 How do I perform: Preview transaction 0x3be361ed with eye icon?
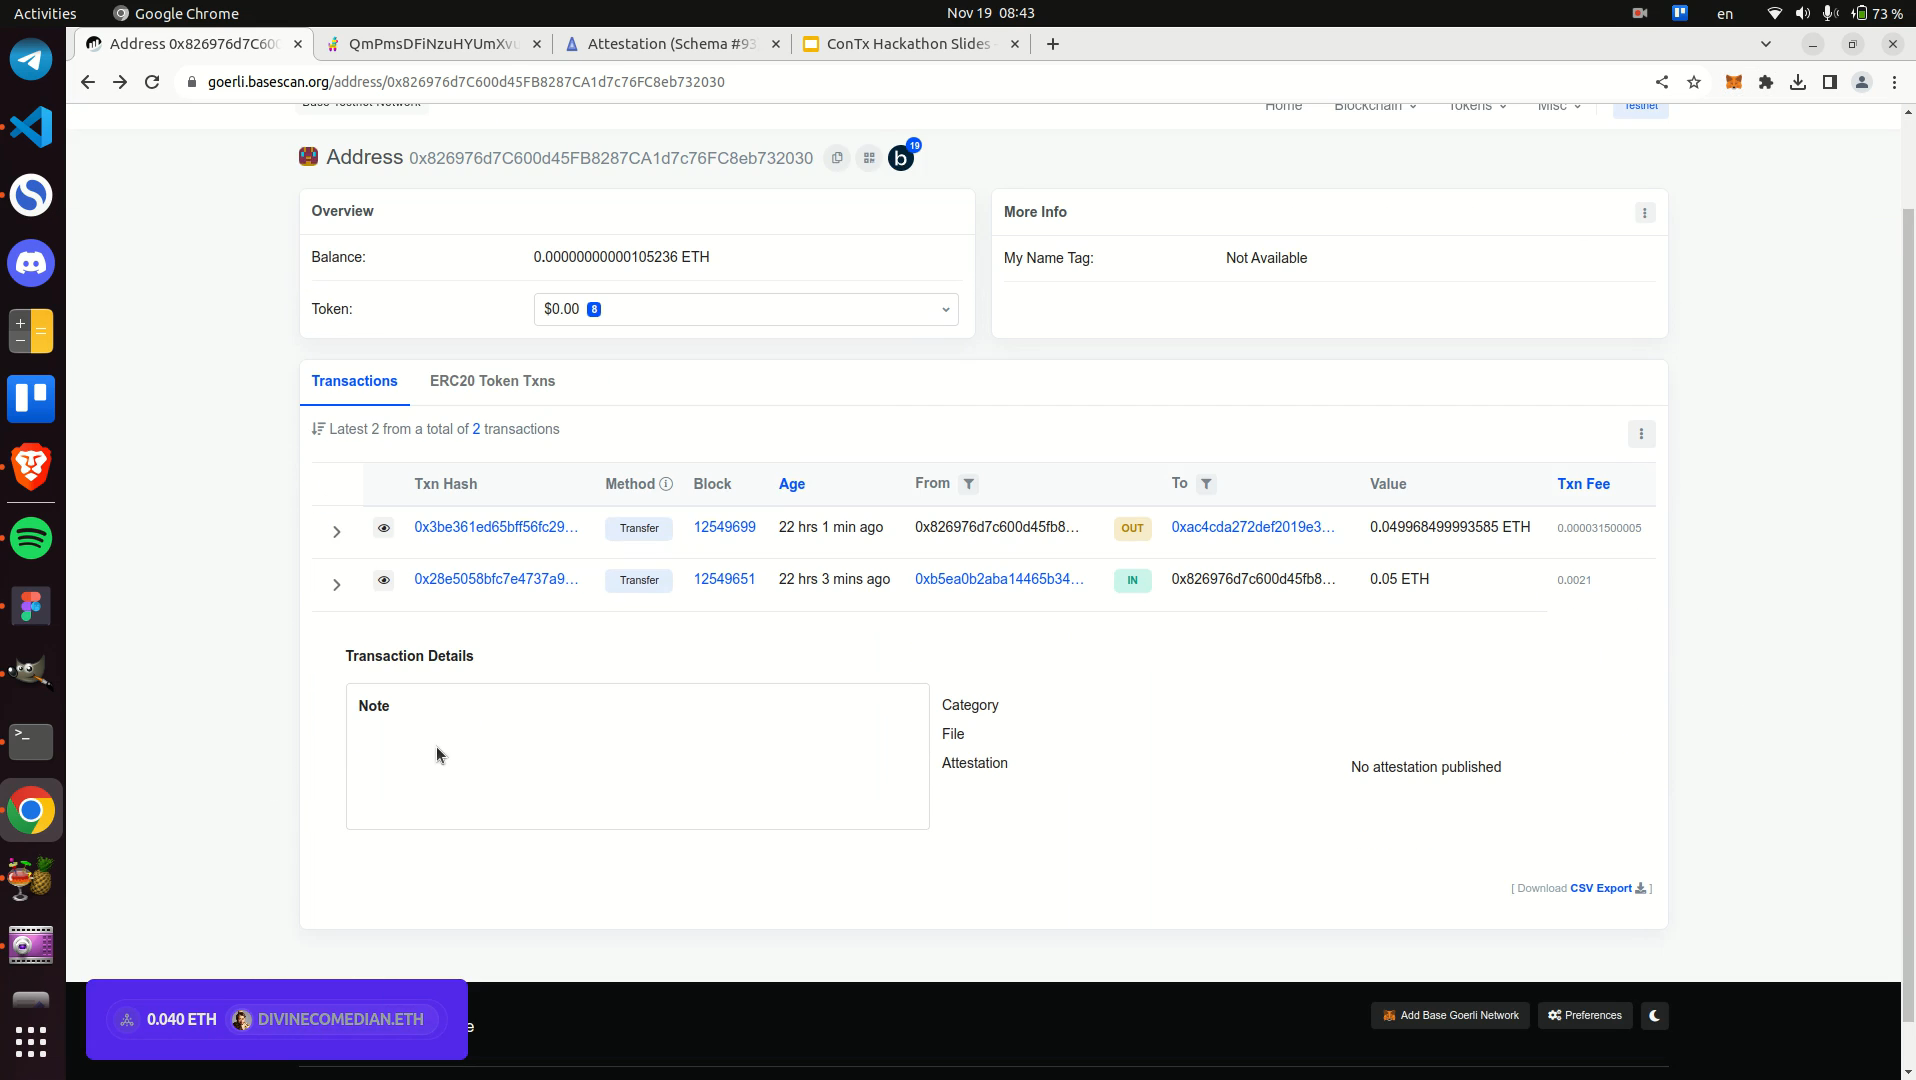click(x=383, y=528)
